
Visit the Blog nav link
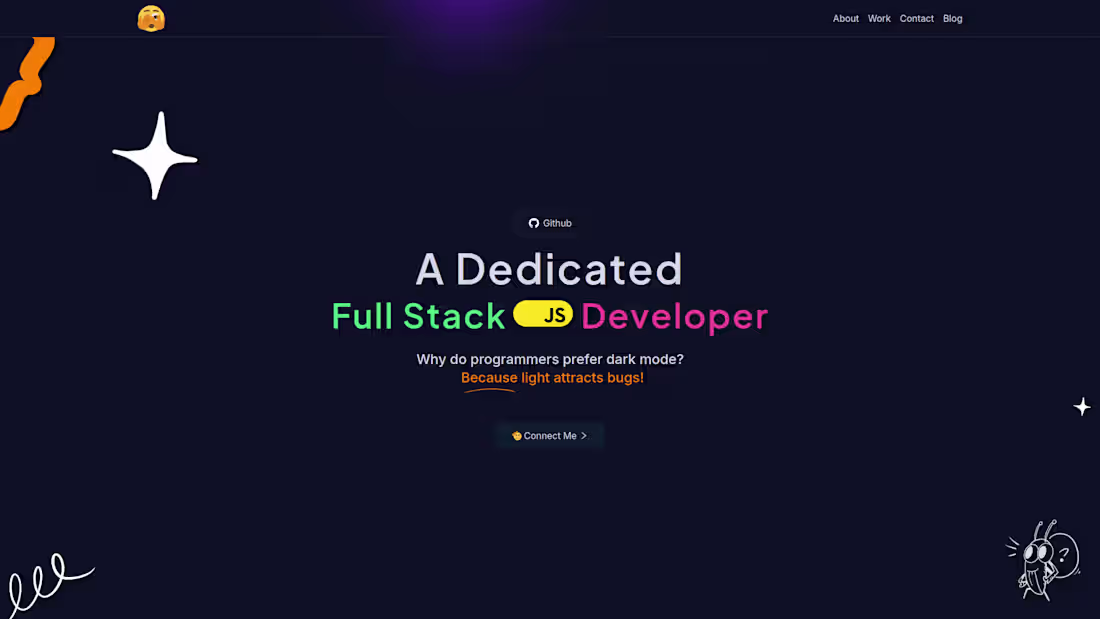click(x=952, y=19)
